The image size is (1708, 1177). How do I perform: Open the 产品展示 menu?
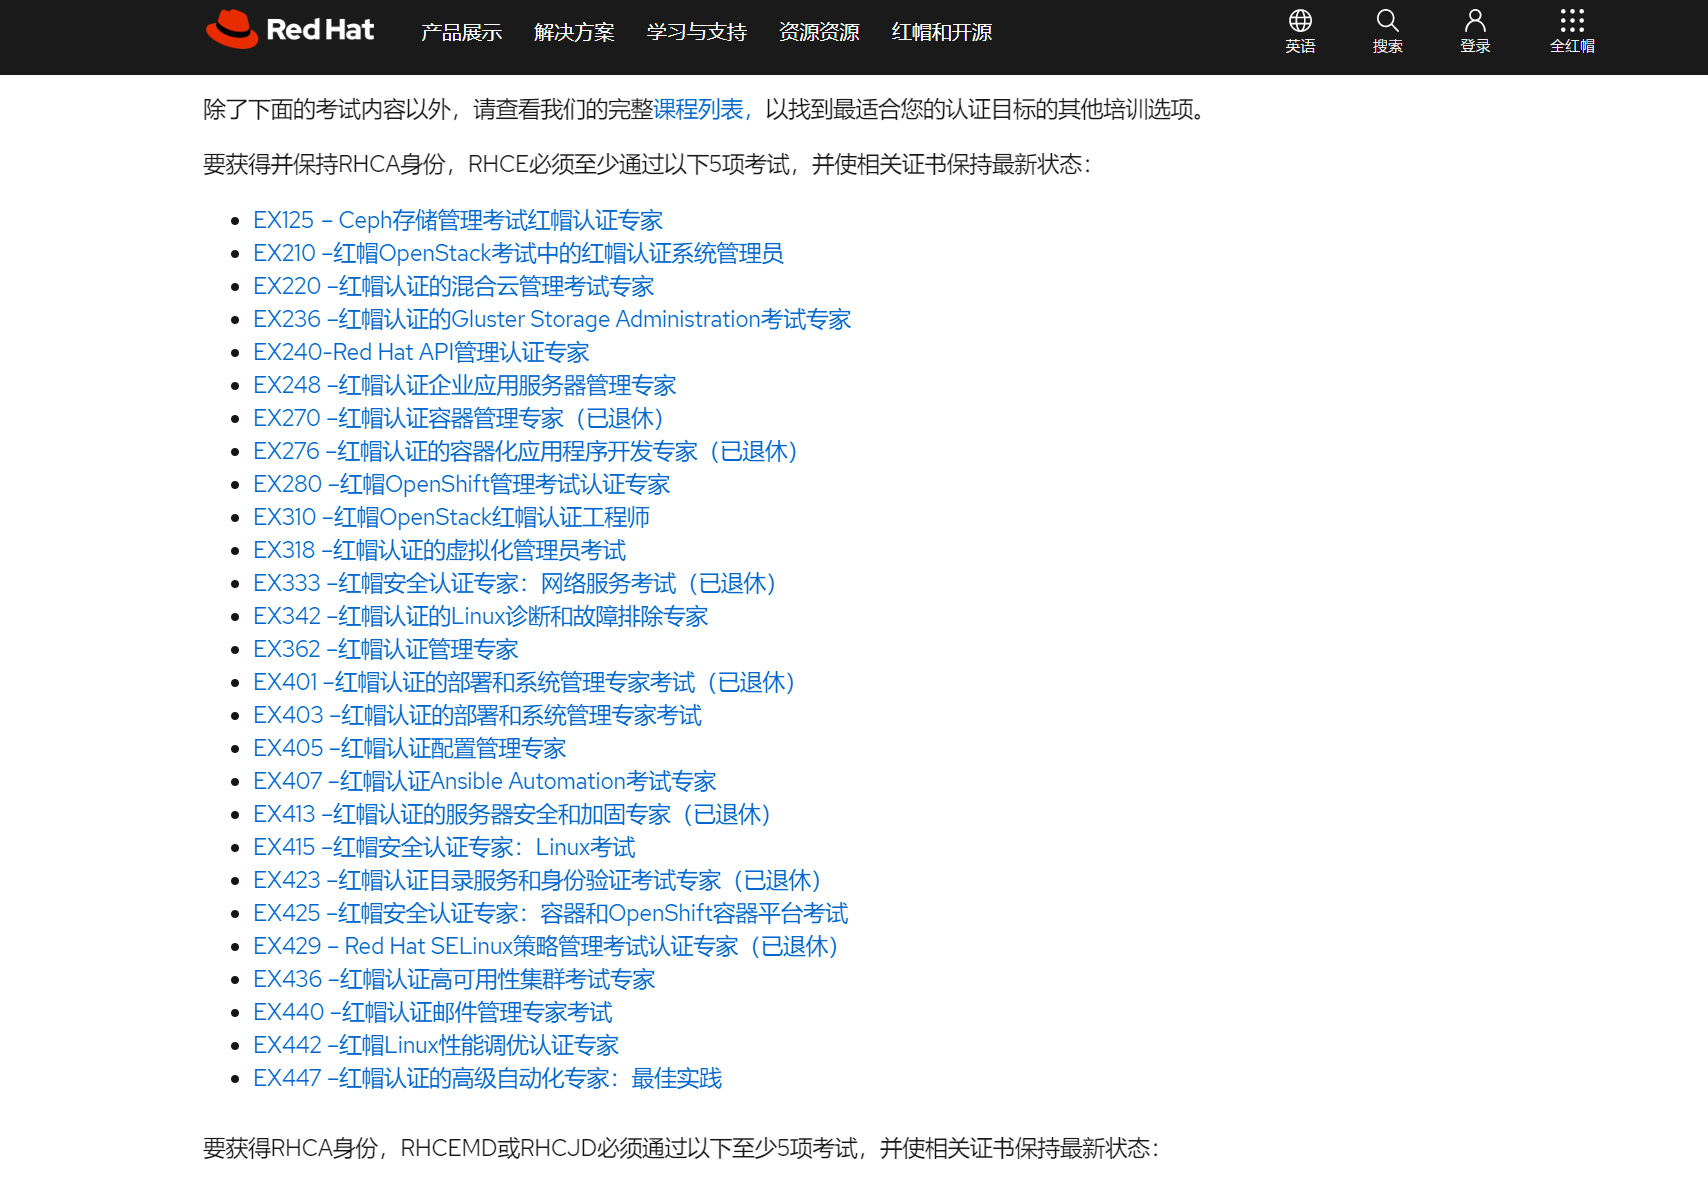point(460,31)
